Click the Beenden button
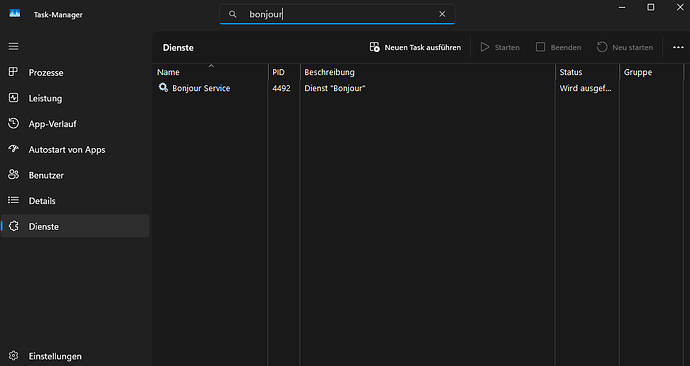This screenshot has width=690, height=366. (x=558, y=47)
